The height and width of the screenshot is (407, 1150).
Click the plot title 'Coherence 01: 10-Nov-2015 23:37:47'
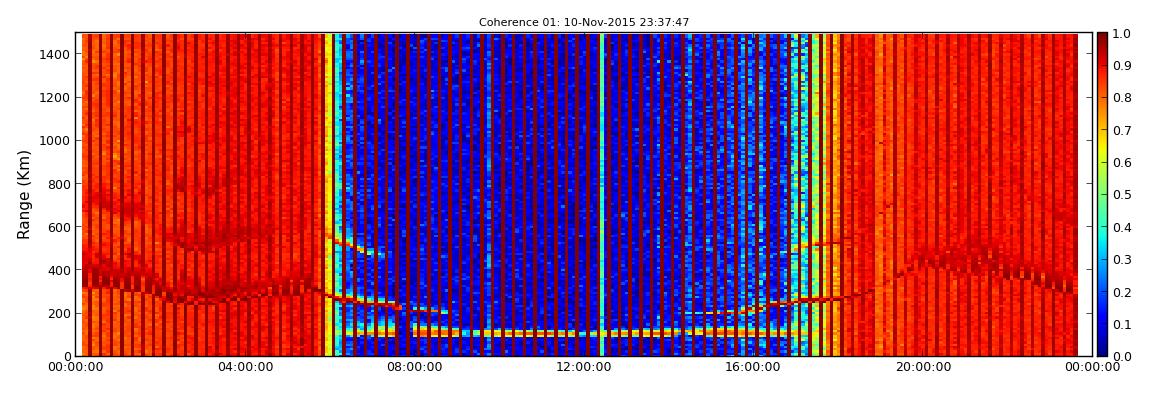584,23
